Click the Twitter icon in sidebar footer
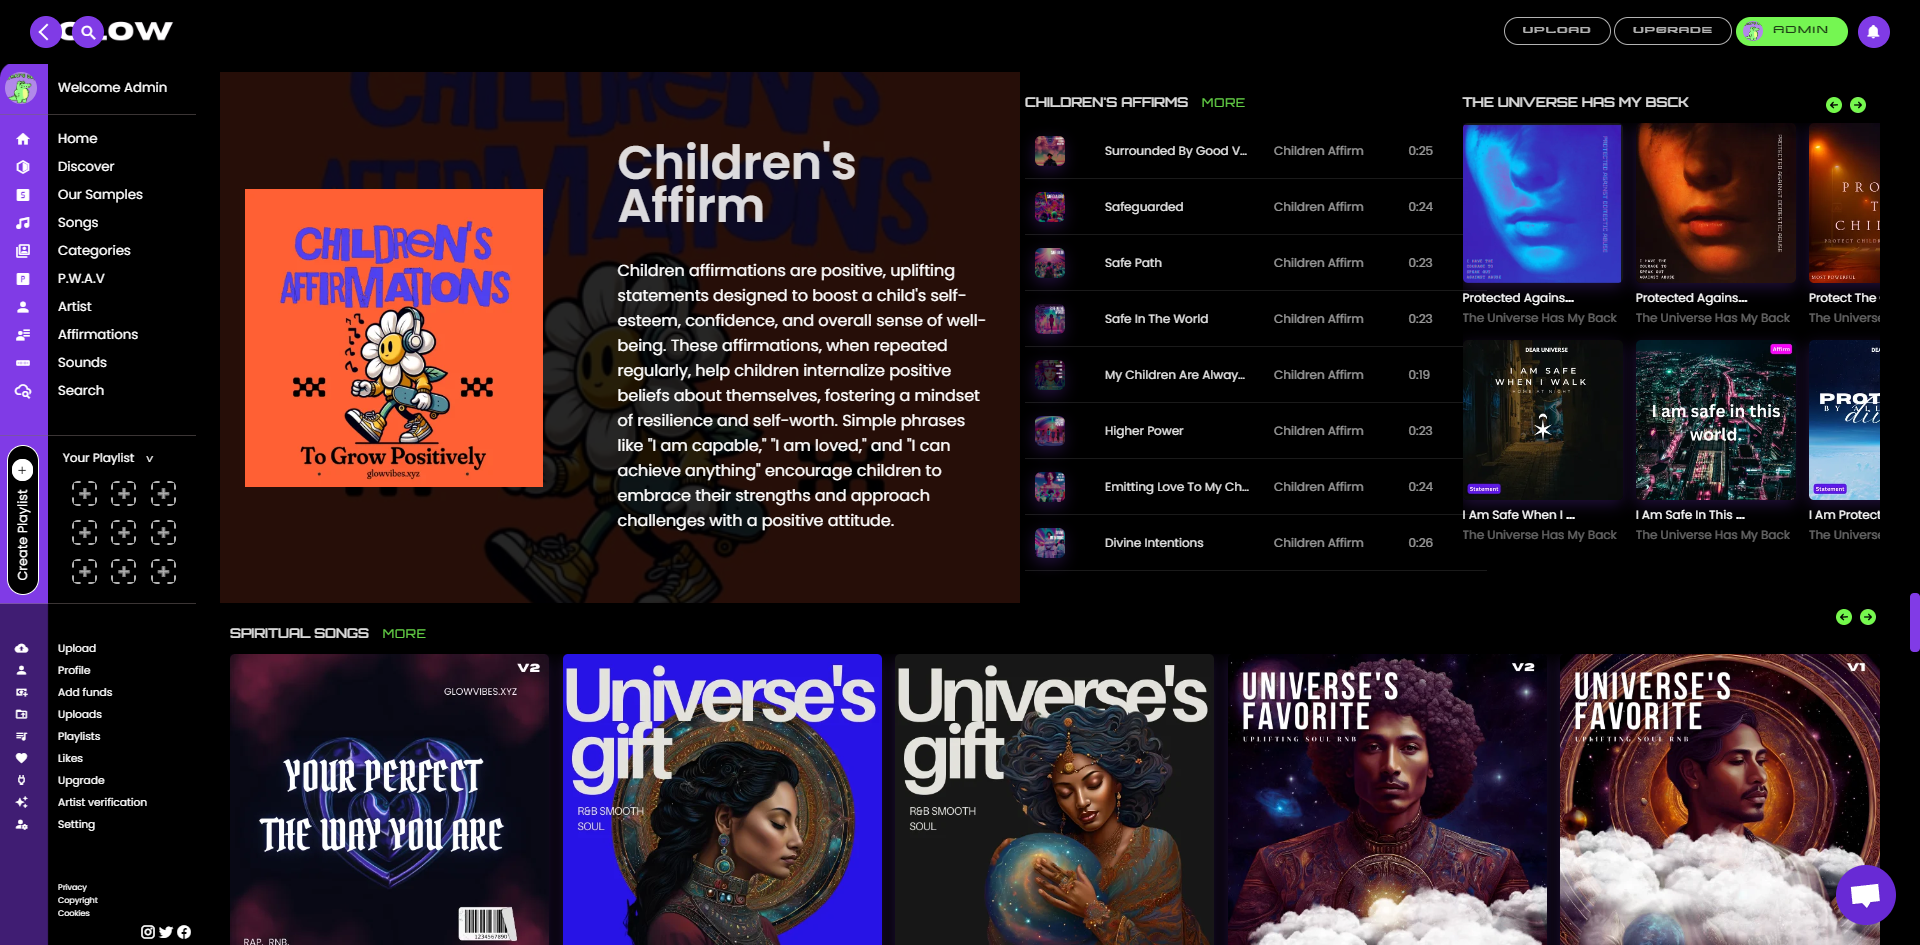1920x945 pixels. pos(166,932)
